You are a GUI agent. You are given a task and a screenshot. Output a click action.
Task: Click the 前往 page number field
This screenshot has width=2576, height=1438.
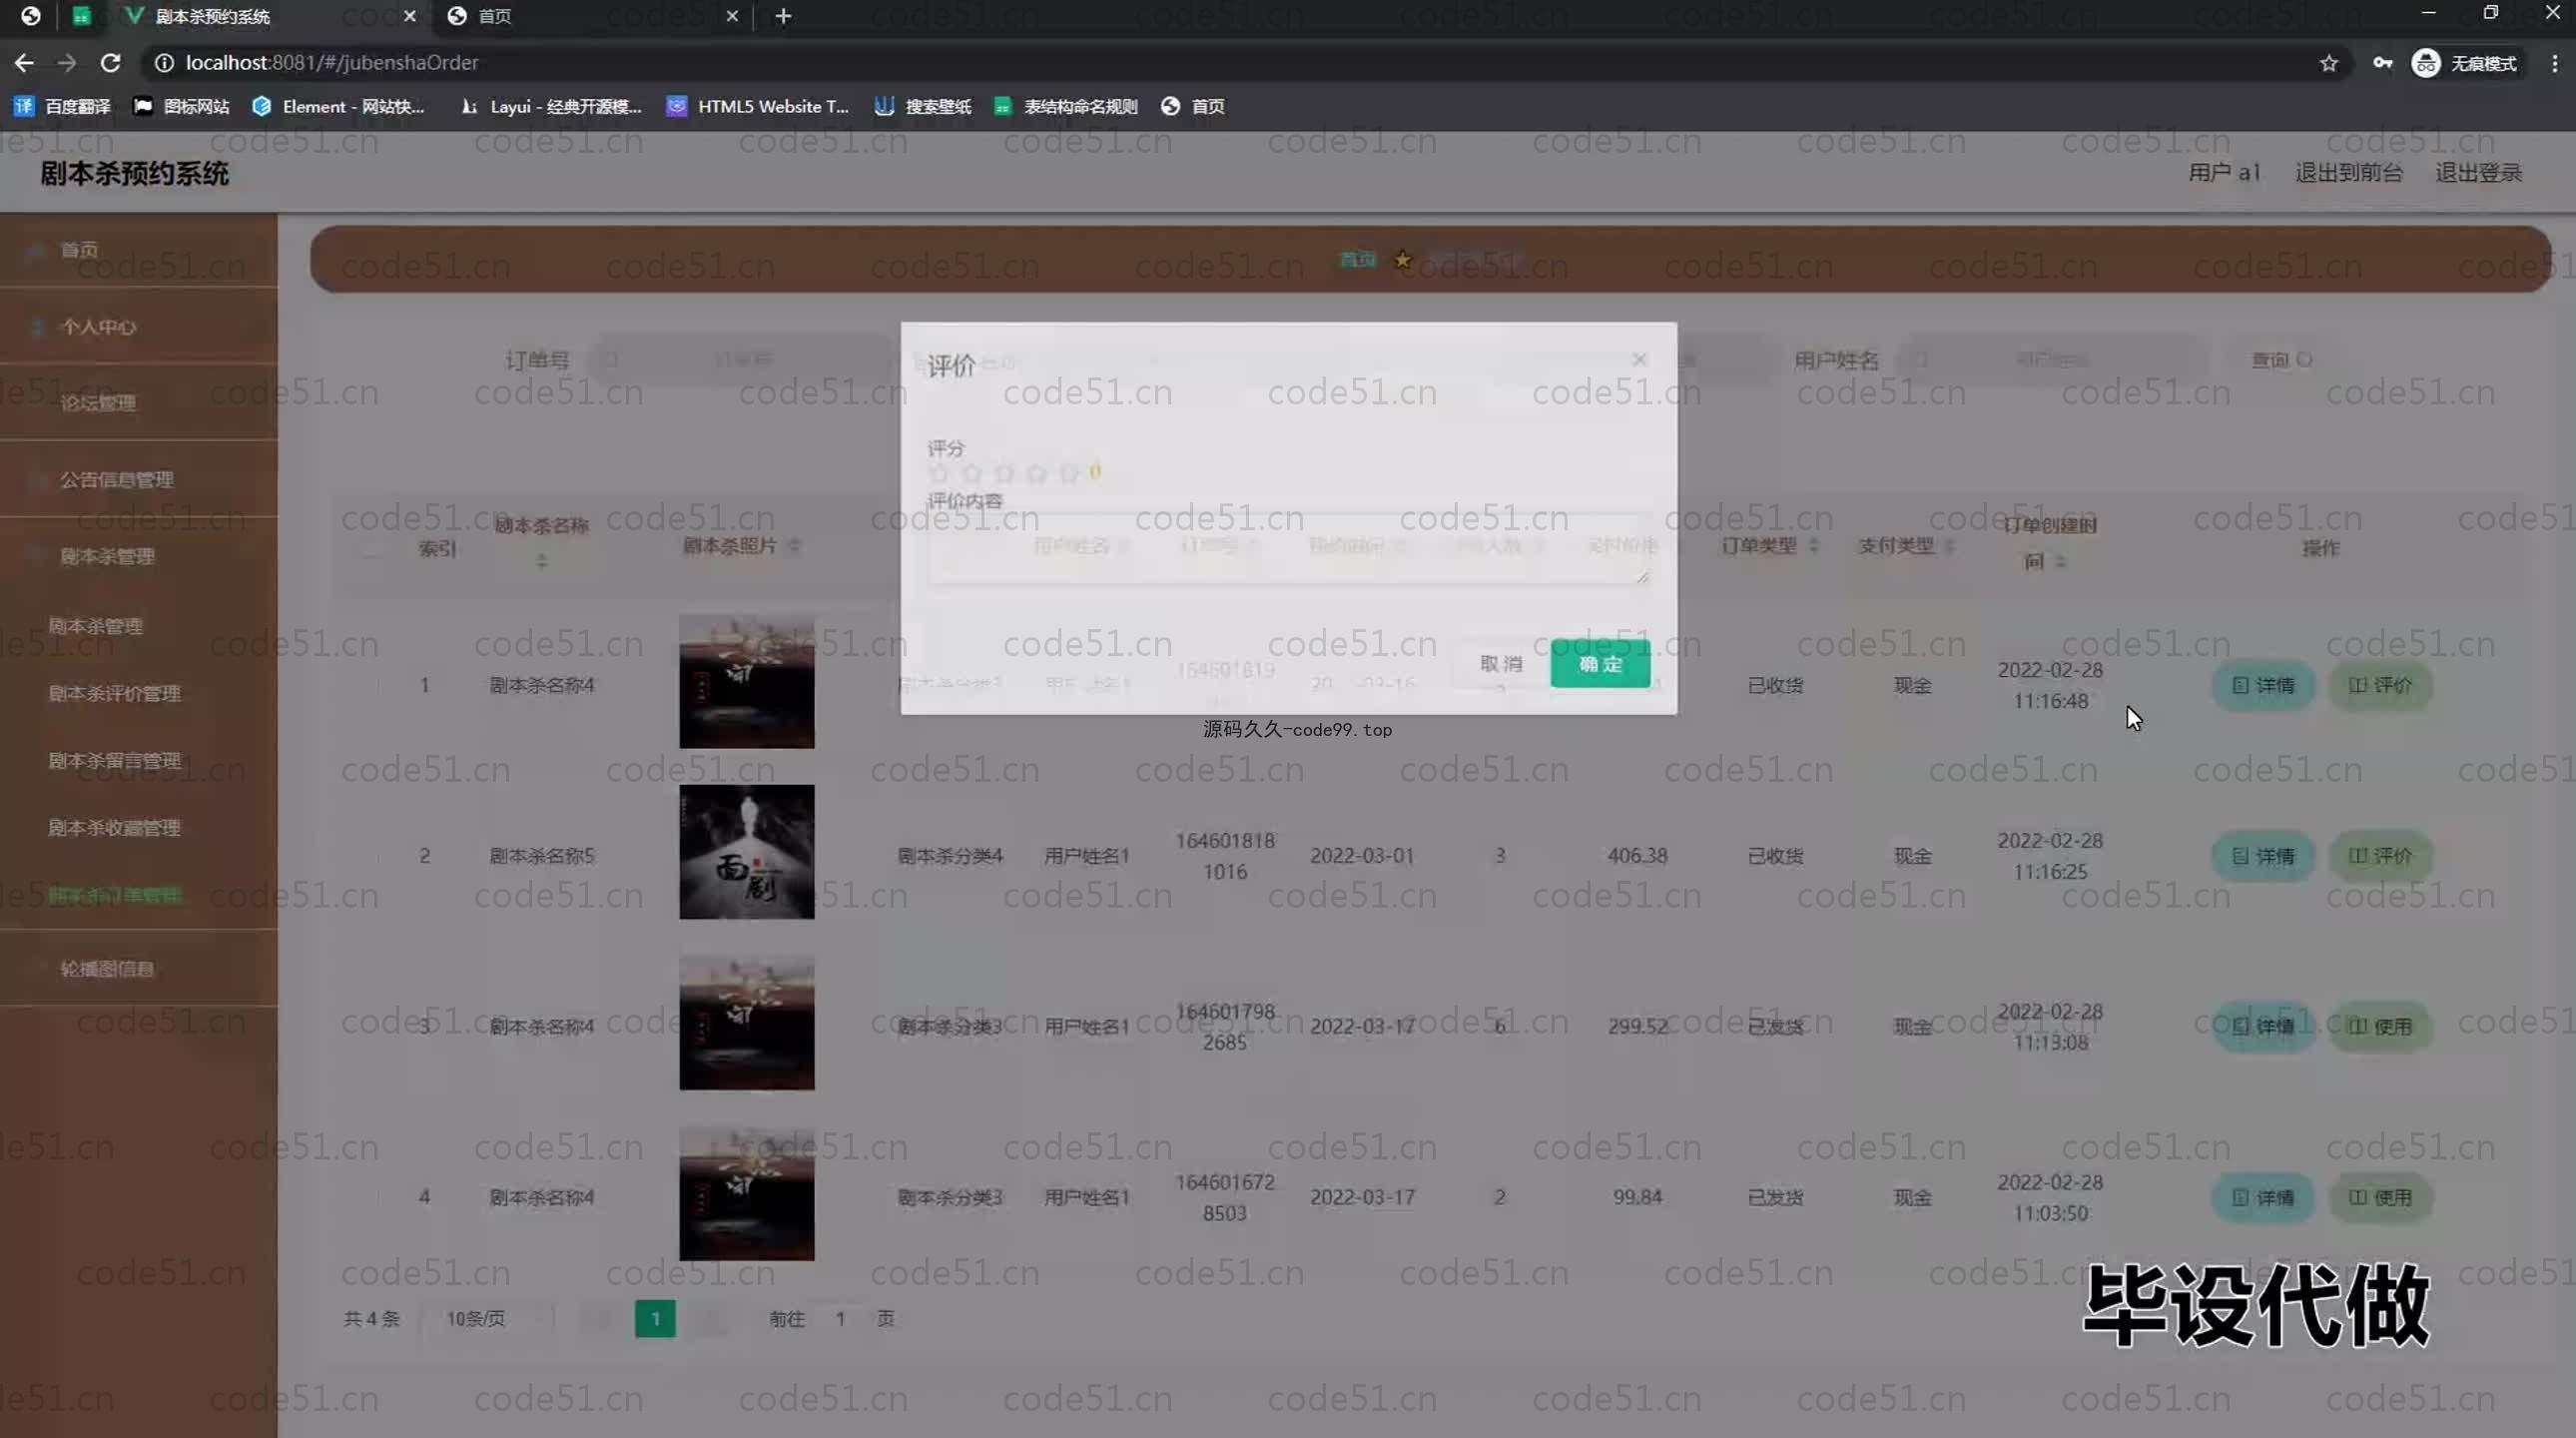click(x=840, y=1319)
